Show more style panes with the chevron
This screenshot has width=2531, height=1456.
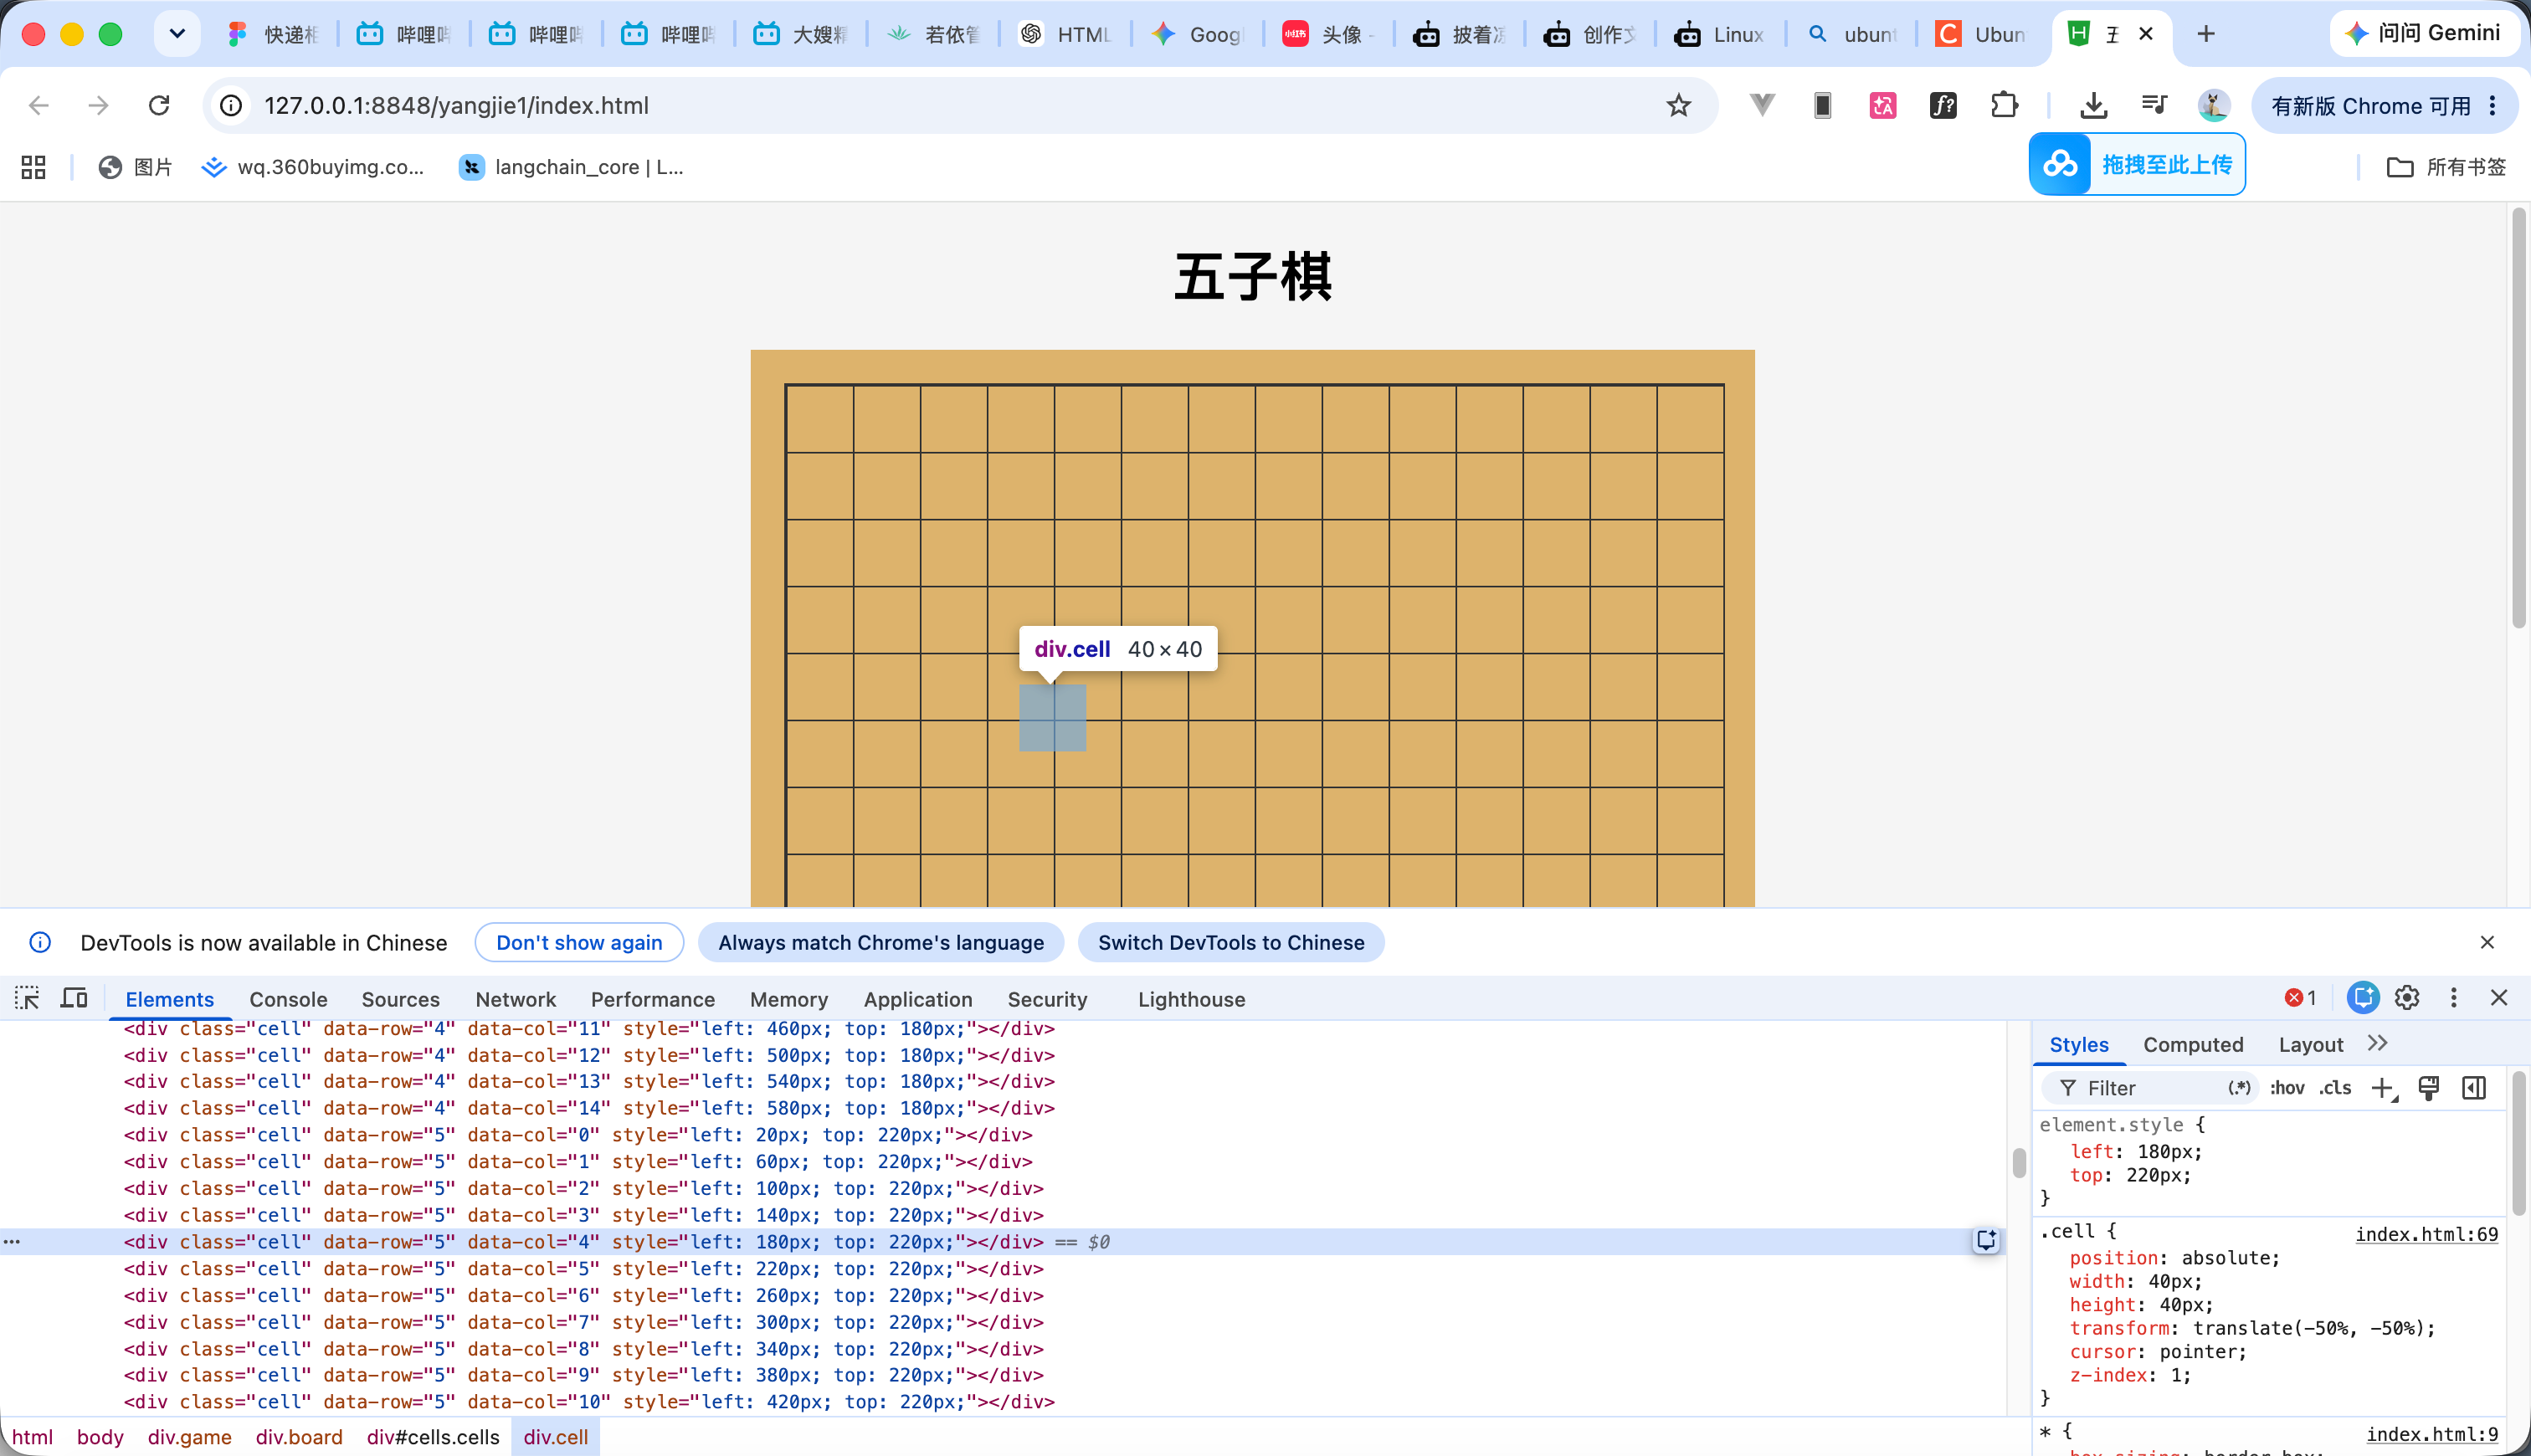pyautogui.click(x=2377, y=1043)
